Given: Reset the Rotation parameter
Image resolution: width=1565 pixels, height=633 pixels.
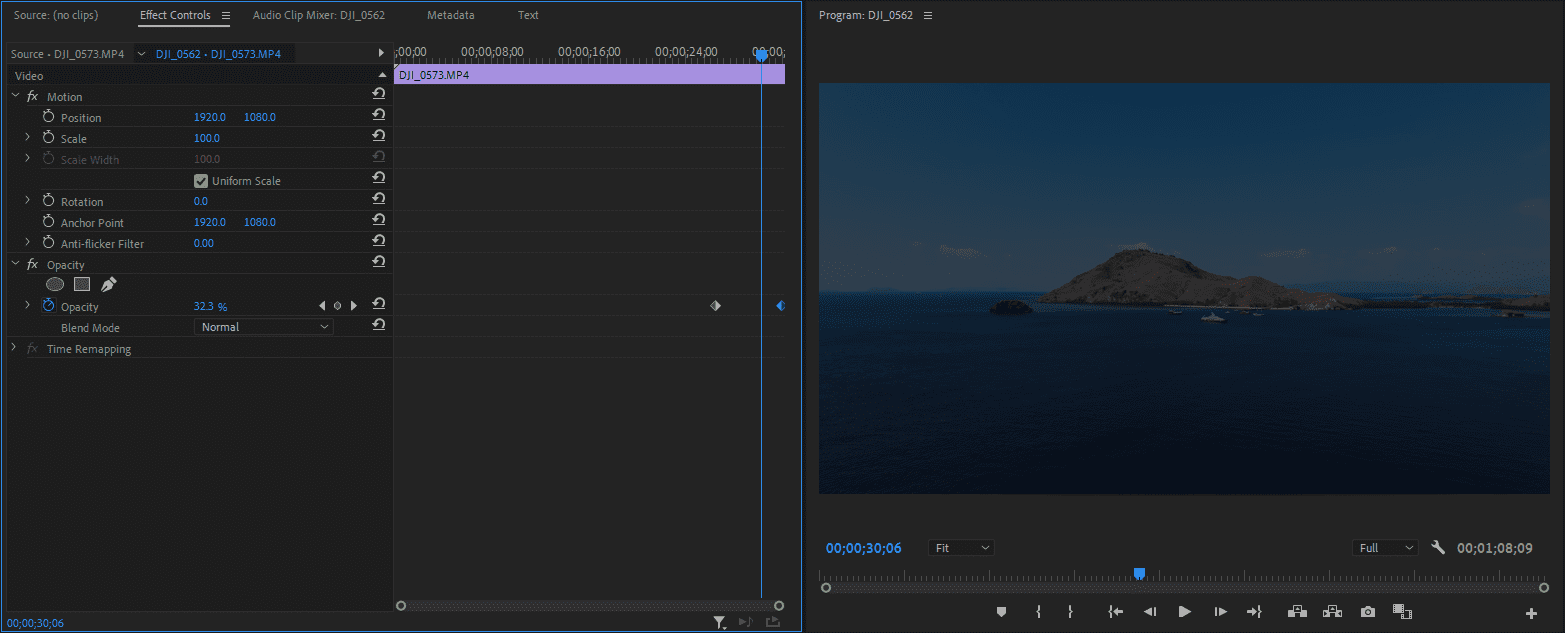Looking at the screenshot, I should tap(378, 198).
